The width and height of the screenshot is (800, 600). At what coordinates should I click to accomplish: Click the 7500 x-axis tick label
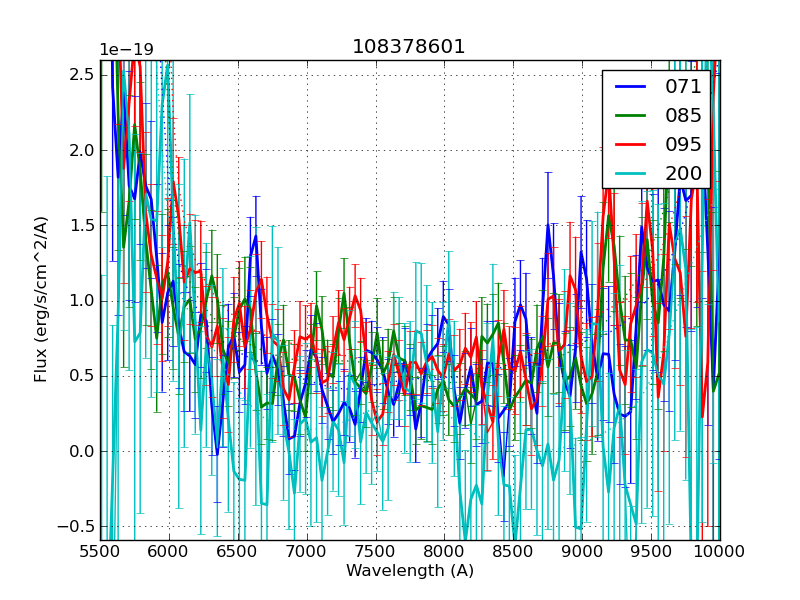[x=376, y=551]
